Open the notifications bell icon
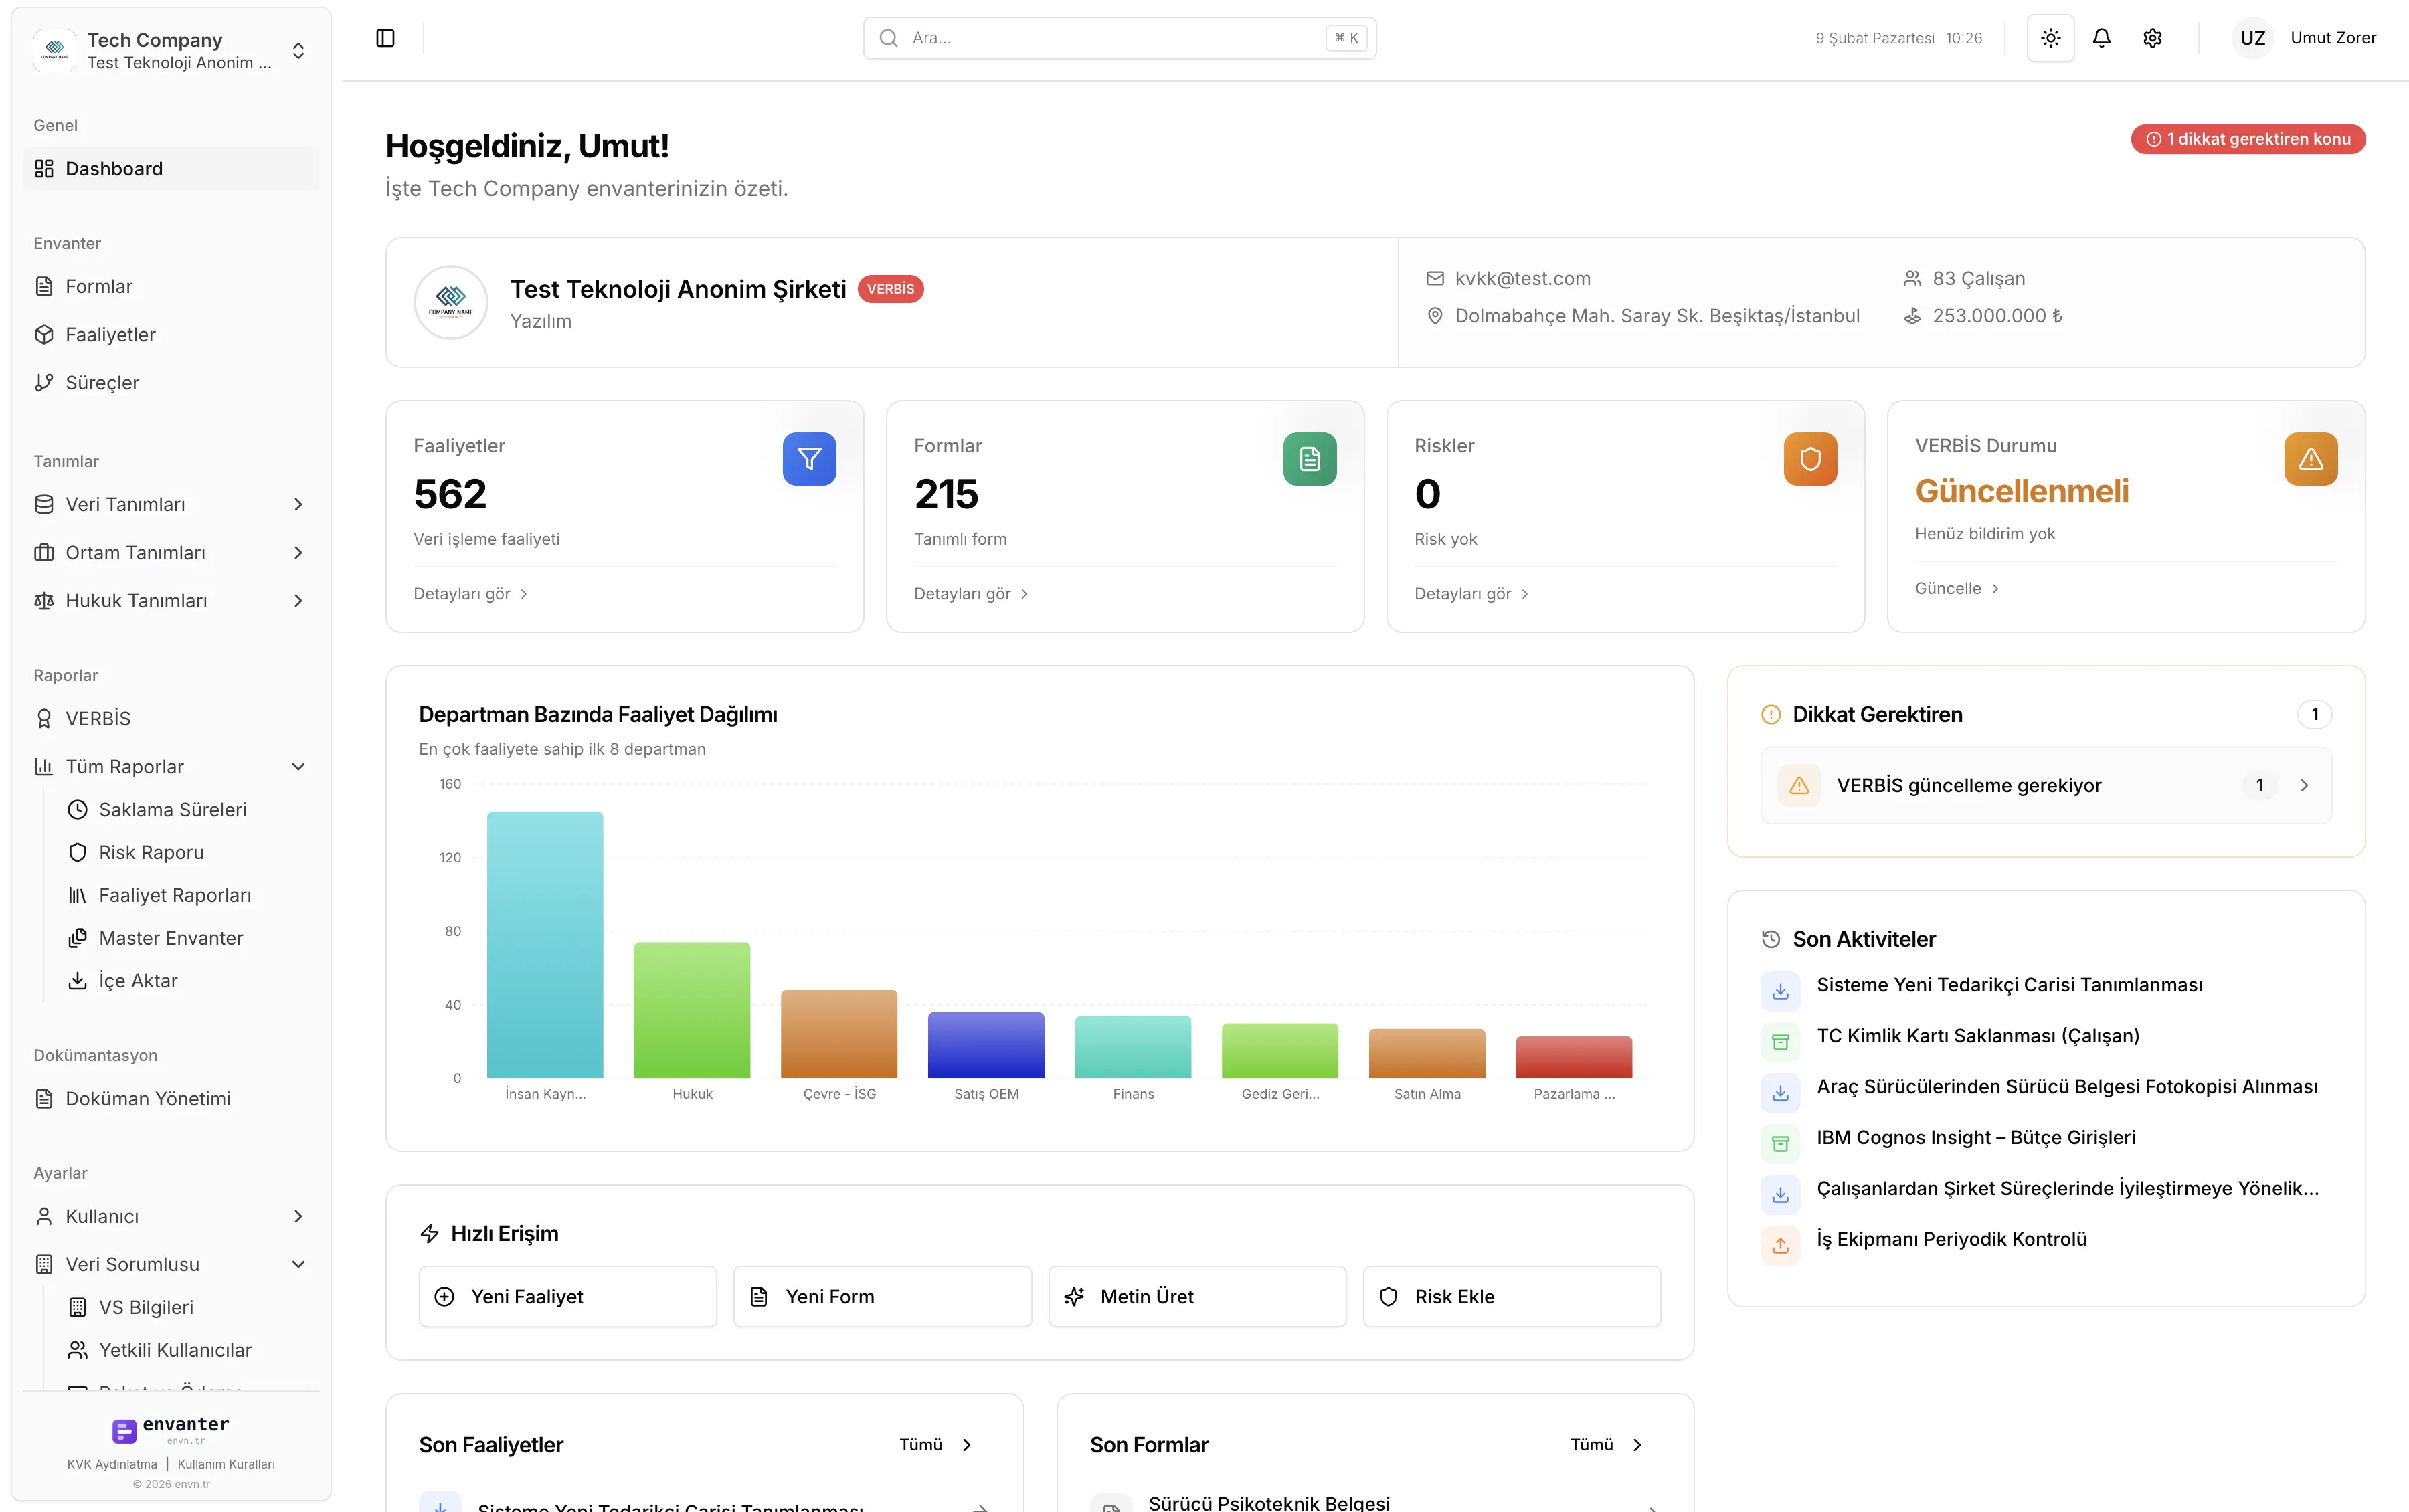The width and height of the screenshot is (2409, 1512). click(x=2101, y=38)
